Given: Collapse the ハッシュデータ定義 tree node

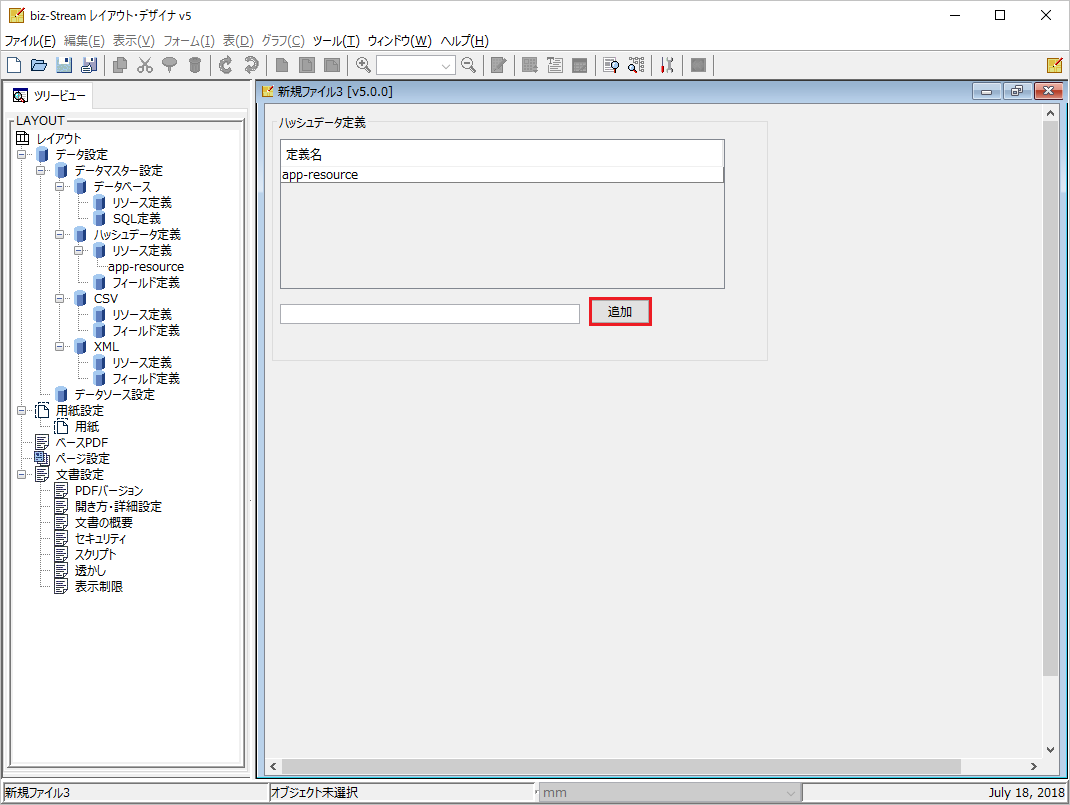Looking at the screenshot, I should click(x=60, y=235).
